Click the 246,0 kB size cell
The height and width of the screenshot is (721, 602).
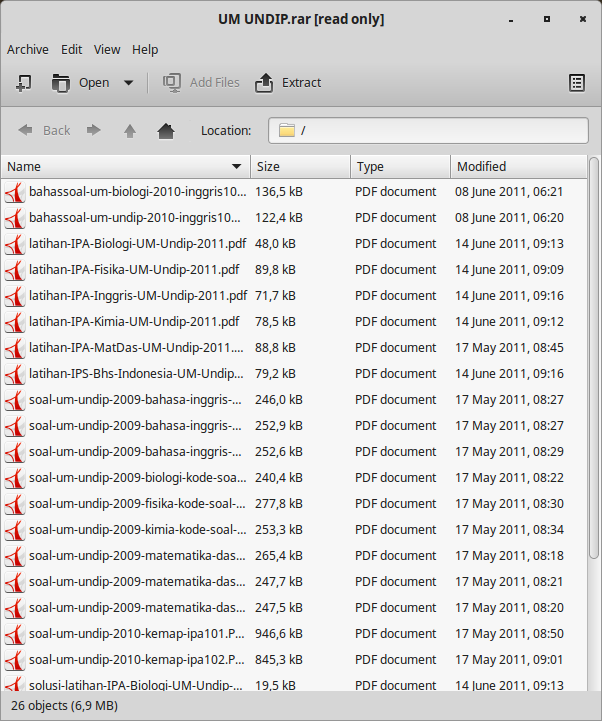point(279,400)
